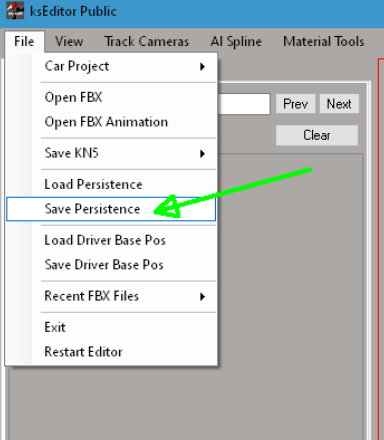The height and width of the screenshot is (440, 384).
Task: Expand the Save KN5 submenu arrow
Action: click(x=202, y=154)
